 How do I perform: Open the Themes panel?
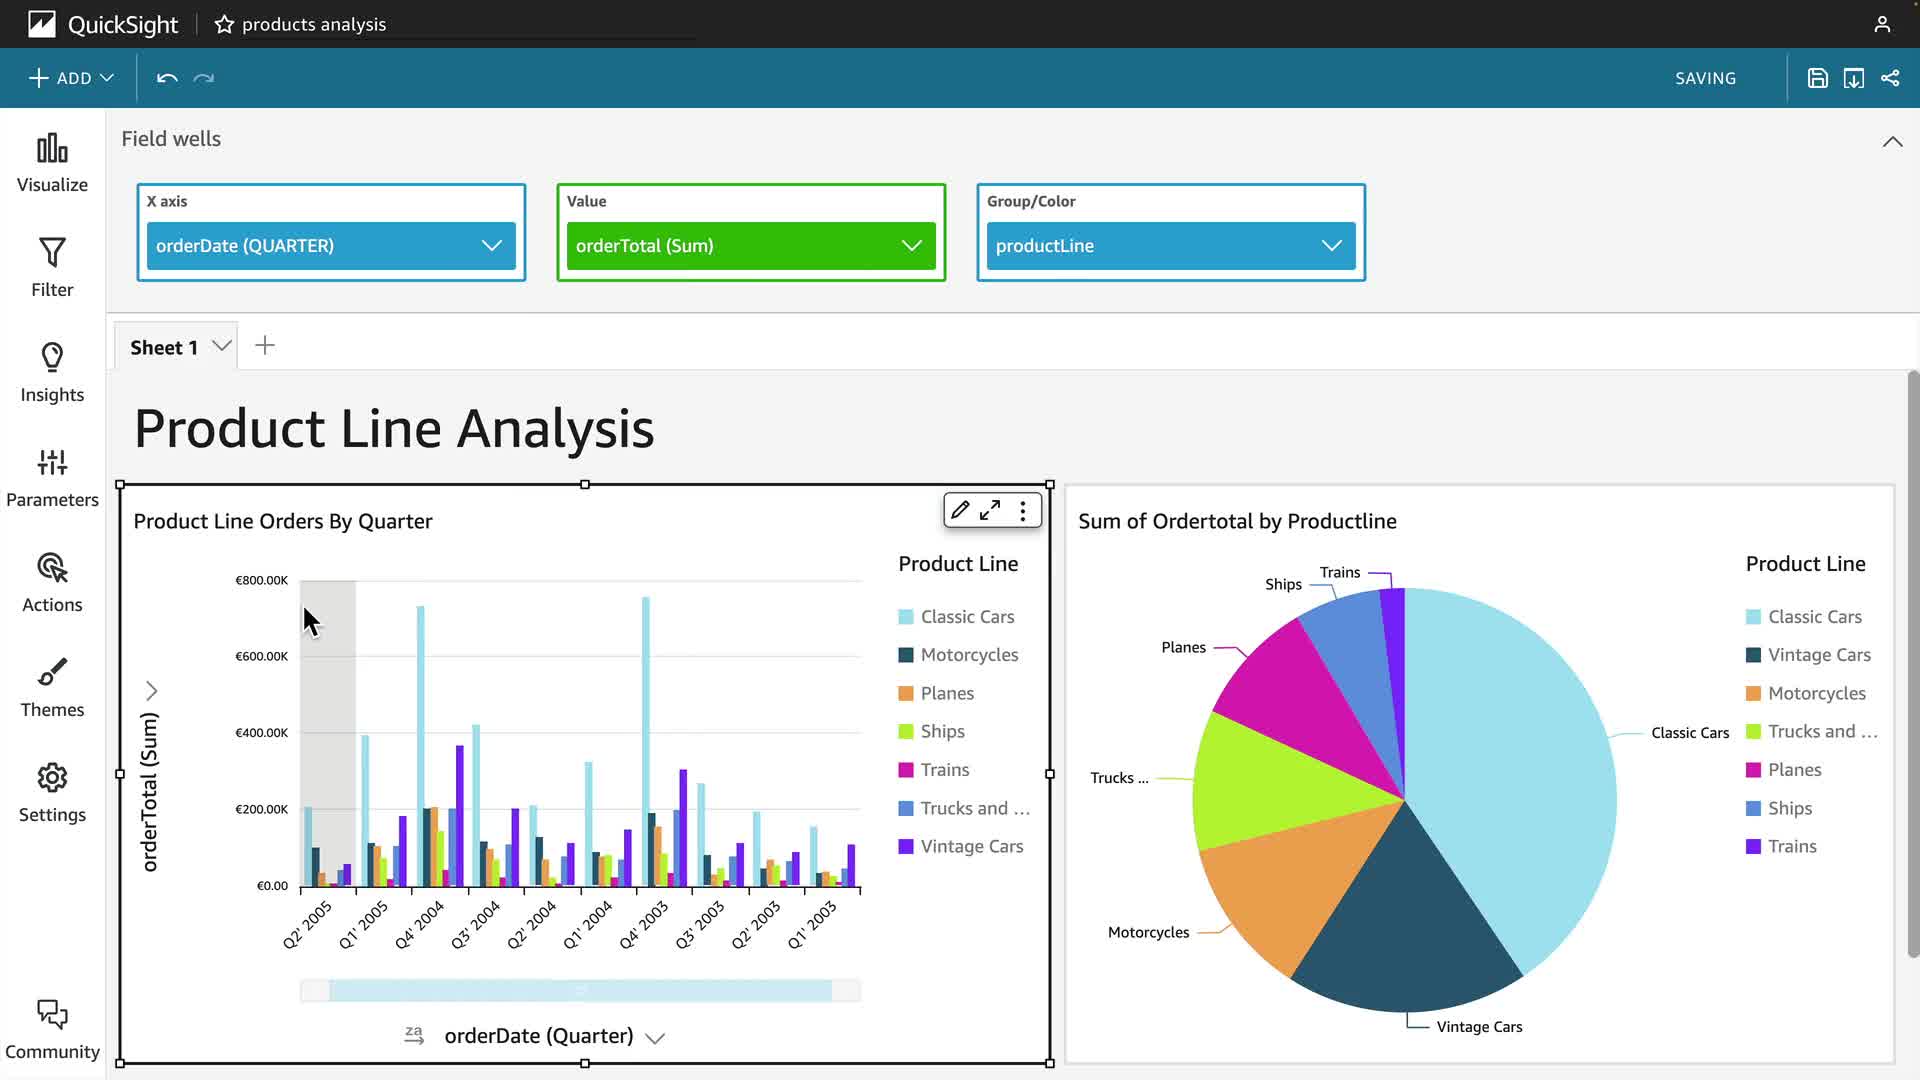pyautogui.click(x=52, y=687)
